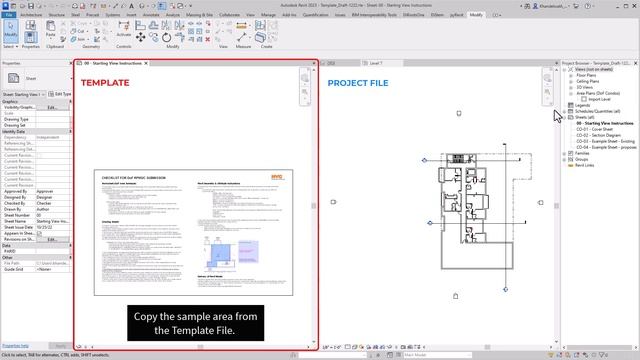Open the Collaborate ribbon tab

coord(229,15)
